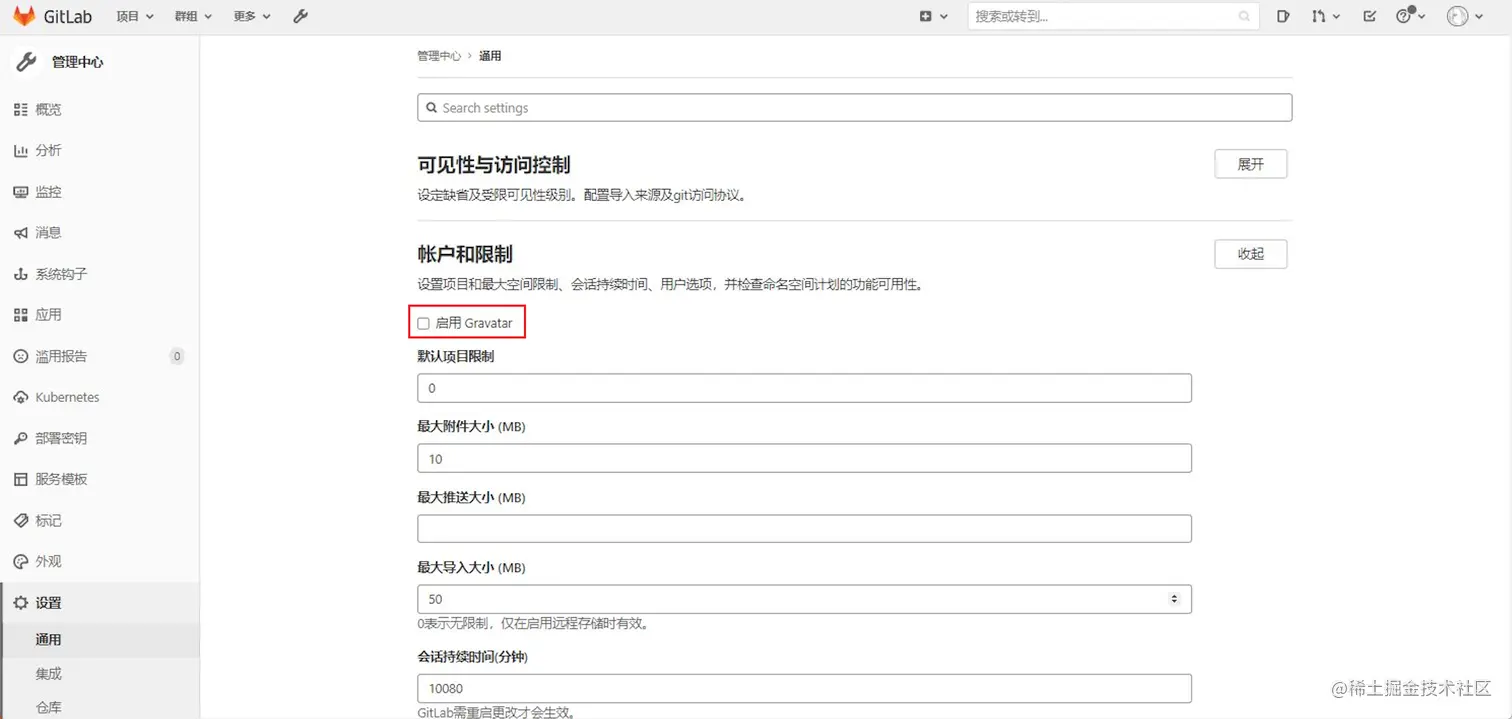Click the 设置 gear icon
Screen dimensions: 1512x719
(x=20, y=603)
